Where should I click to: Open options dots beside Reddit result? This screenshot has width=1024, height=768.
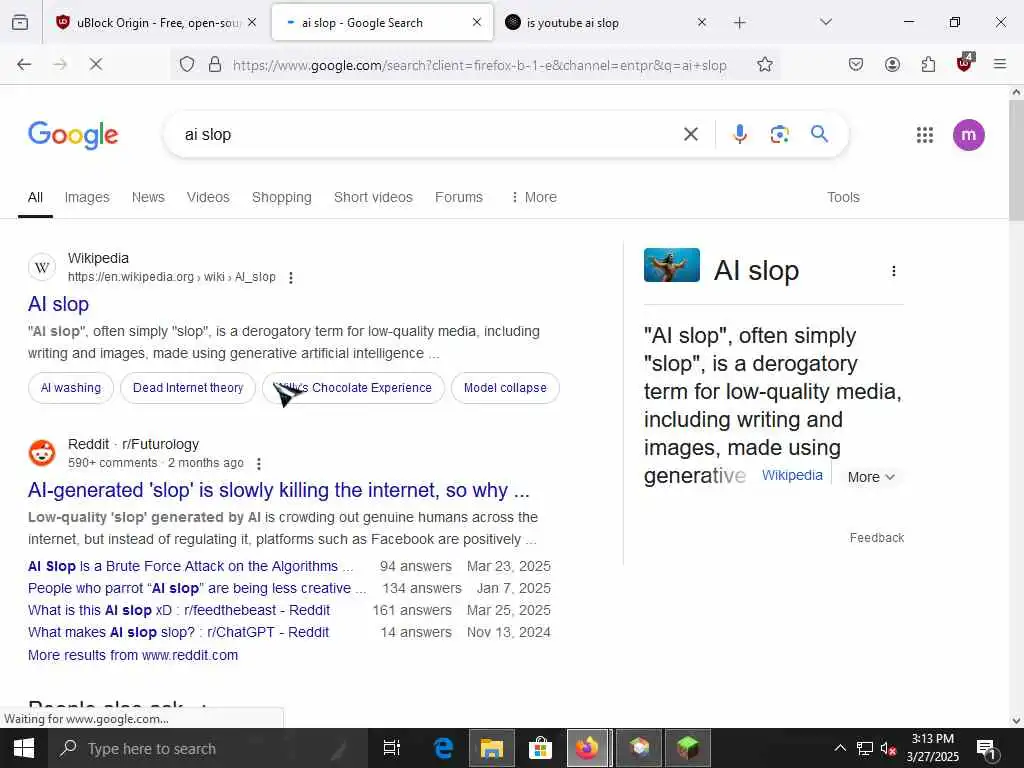[259, 464]
